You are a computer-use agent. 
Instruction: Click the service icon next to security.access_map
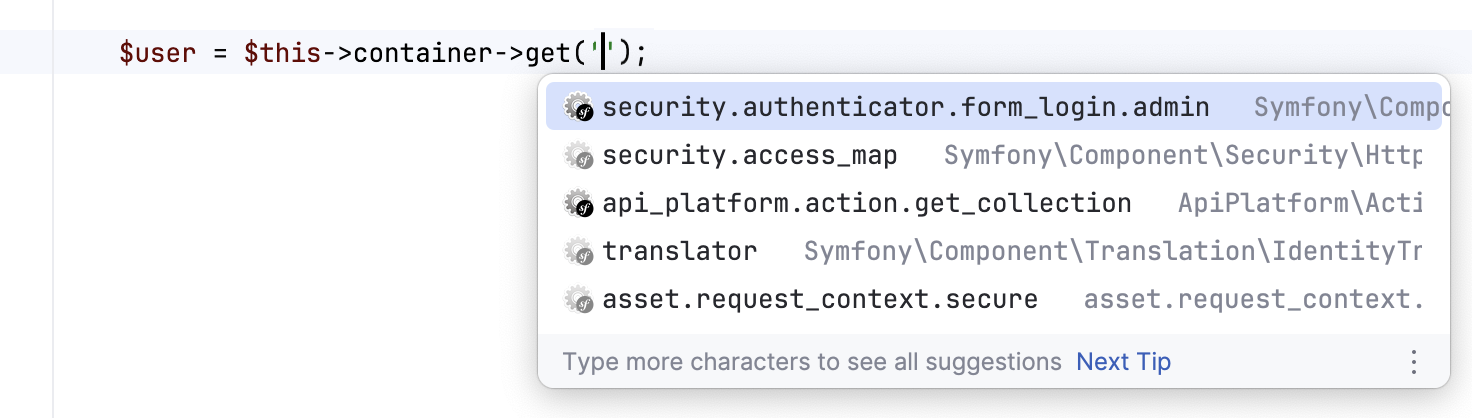click(579, 155)
